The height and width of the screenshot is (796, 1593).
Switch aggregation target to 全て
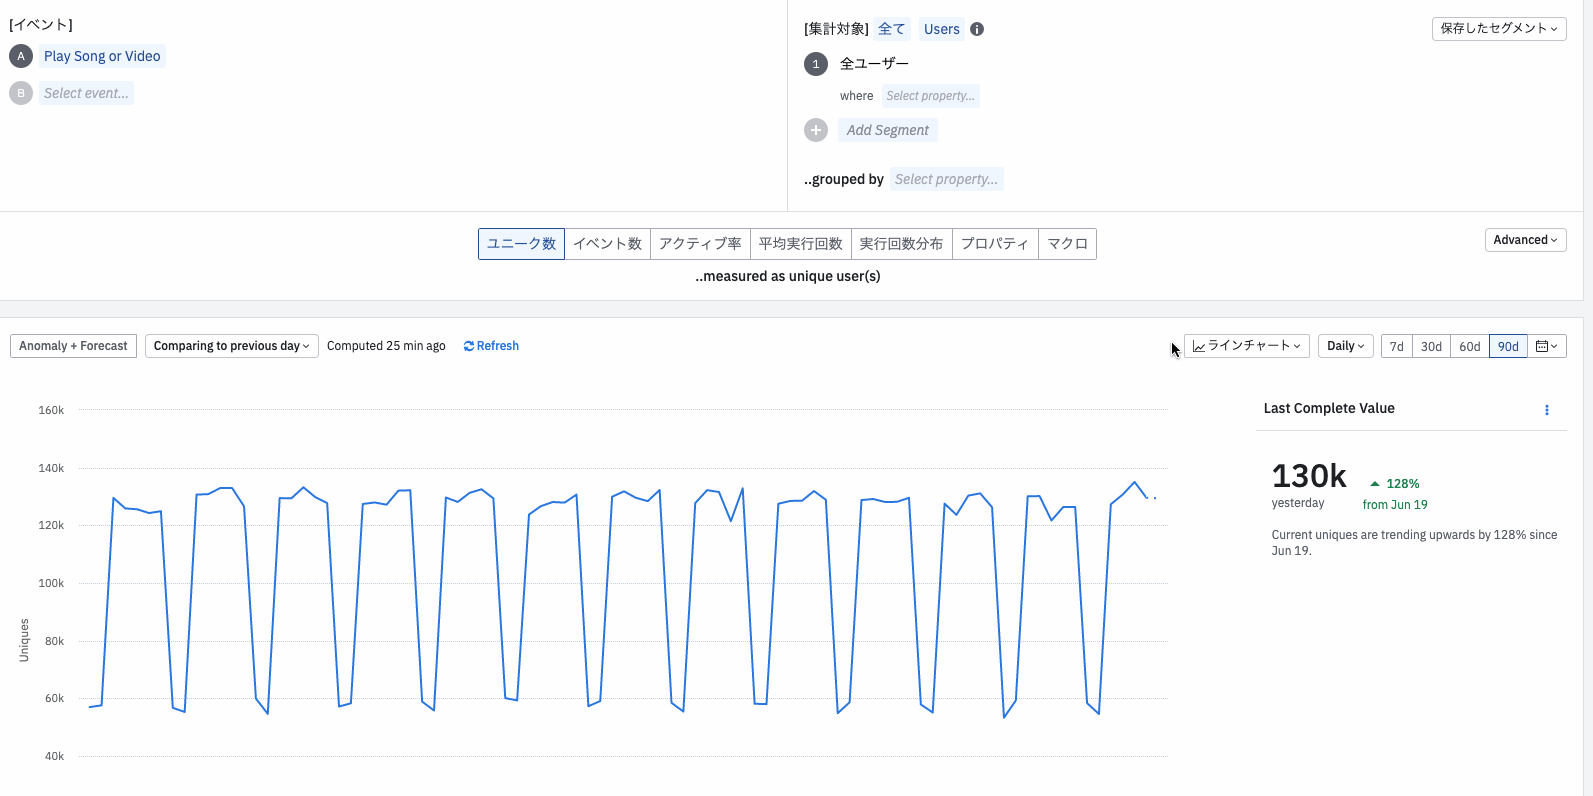(x=891, y=29)
